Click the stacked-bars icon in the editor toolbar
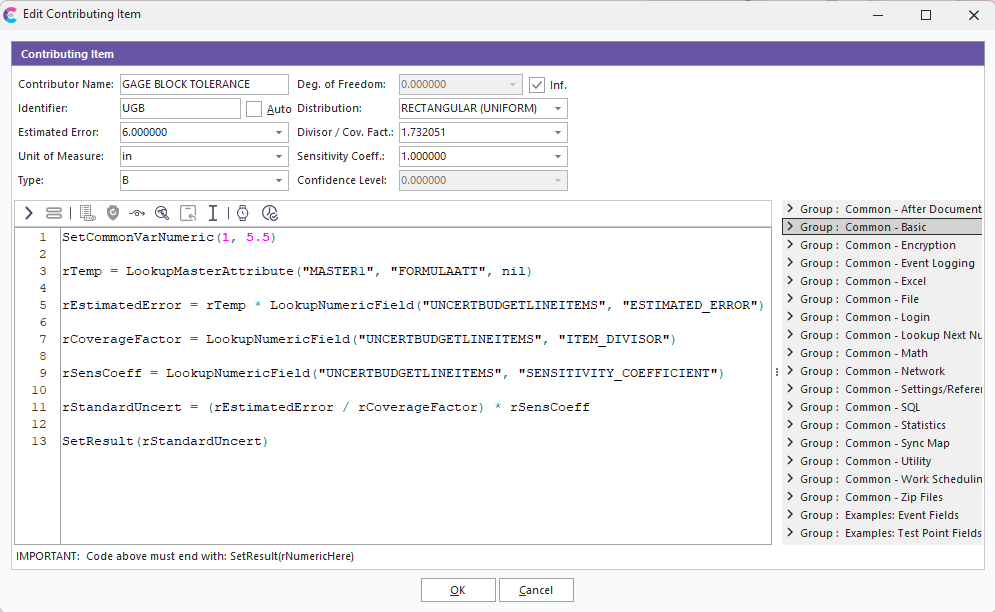This screenshot has height=612, width=995. (x=54, y=213)
